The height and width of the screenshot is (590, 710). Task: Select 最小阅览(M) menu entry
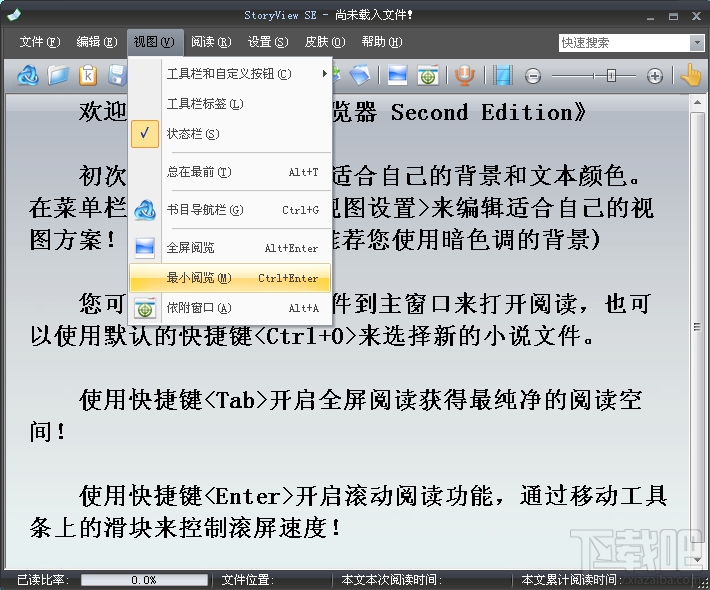(x=230, y=278)
